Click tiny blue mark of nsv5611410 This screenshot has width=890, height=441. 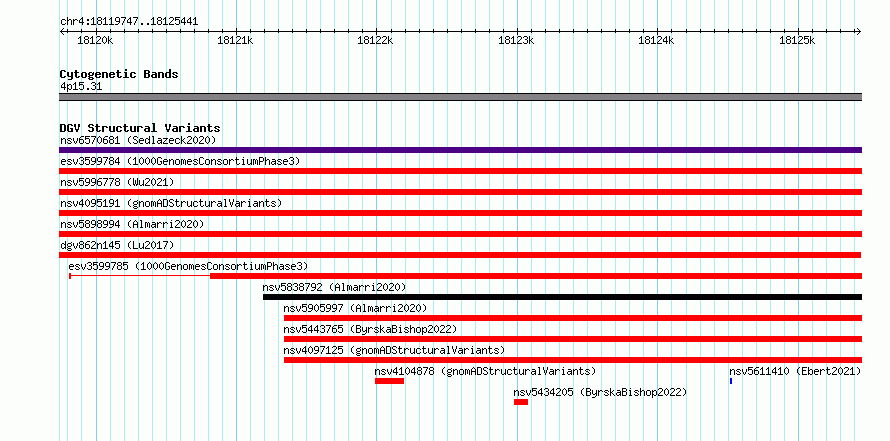coord(731,381)
